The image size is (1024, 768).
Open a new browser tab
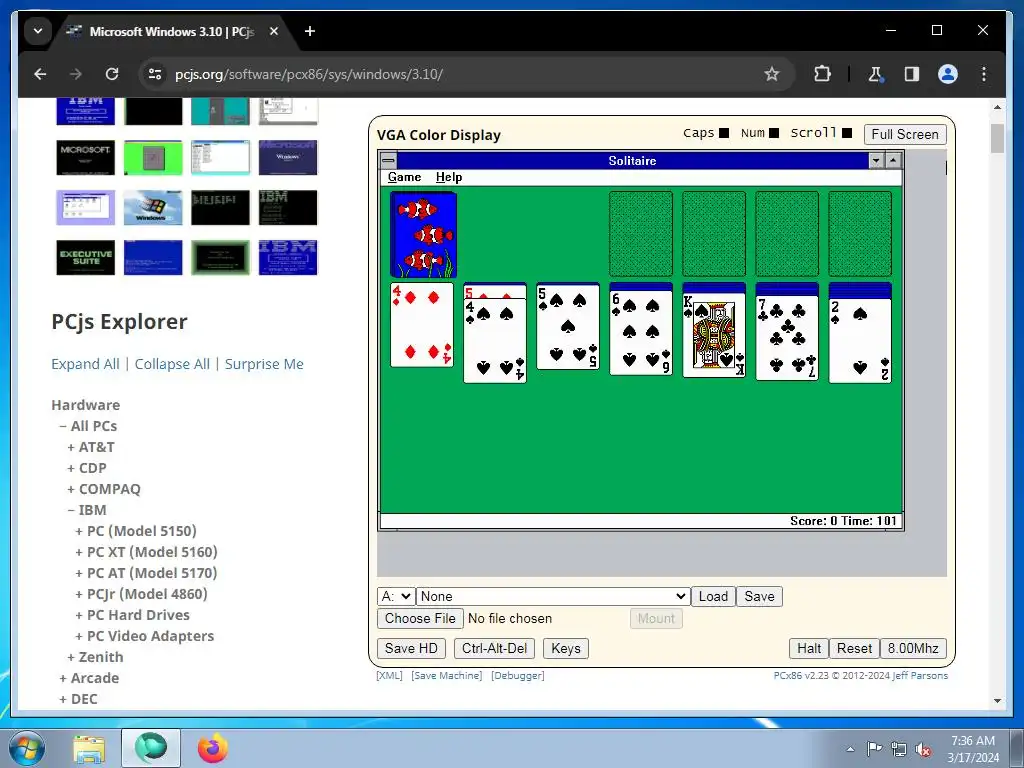[310, 31]
